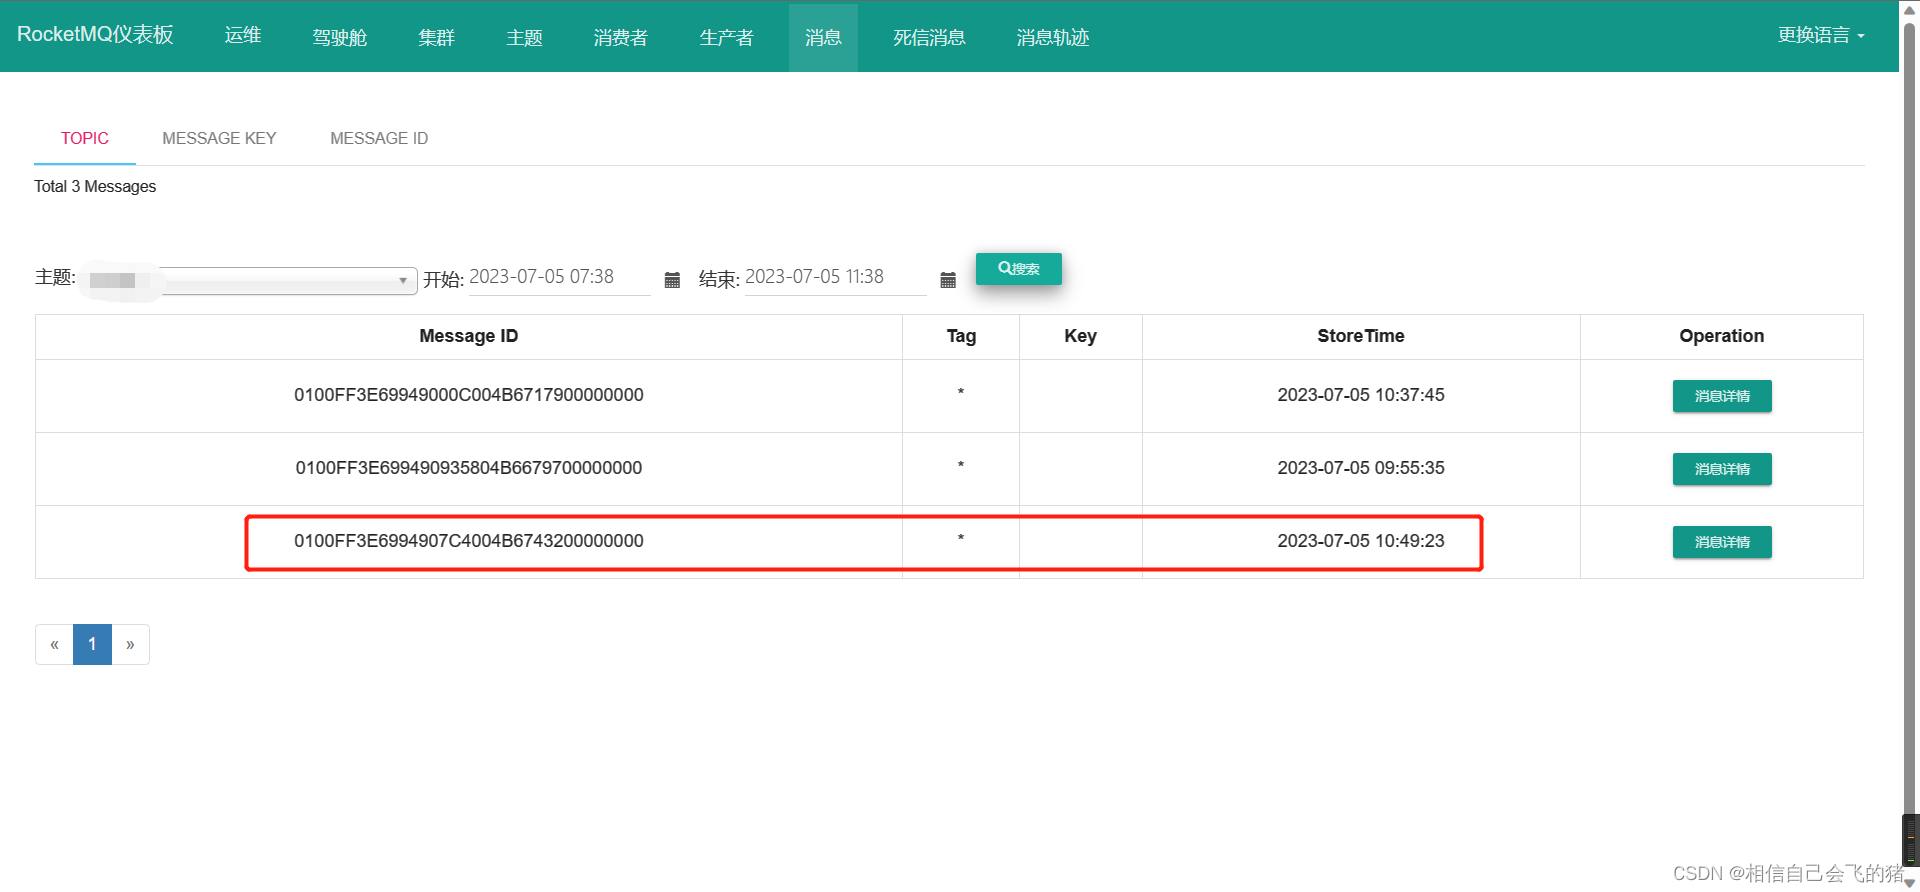This screenshot has height=892, width=1920.
Task: Click the StoreTime column header
Action: 1361,336
